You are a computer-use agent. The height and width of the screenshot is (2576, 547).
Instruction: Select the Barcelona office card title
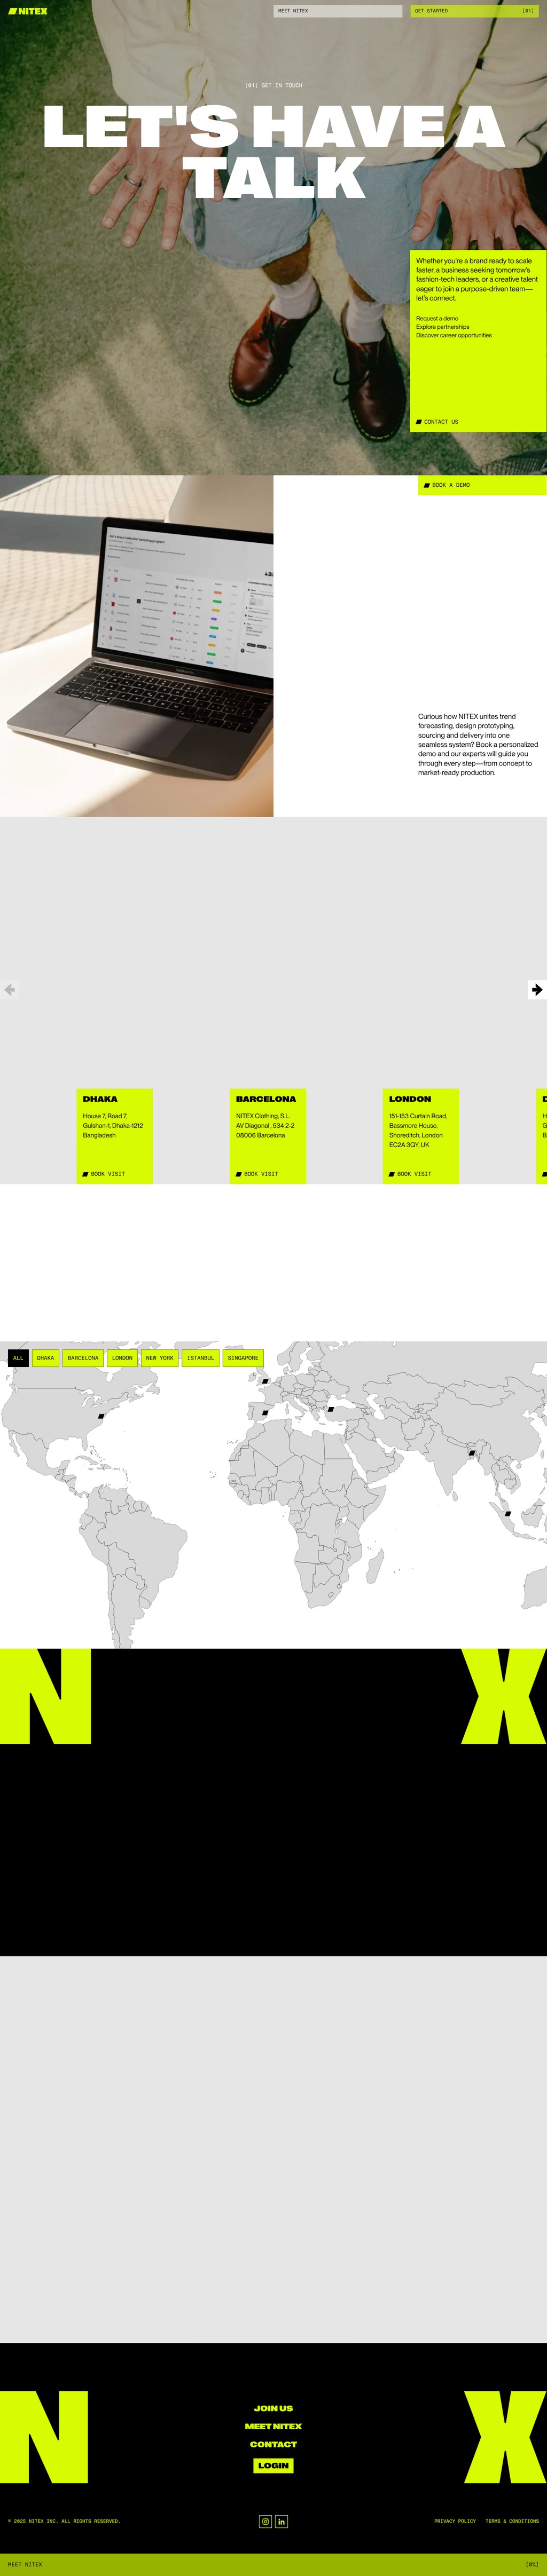pos(266,1099)
